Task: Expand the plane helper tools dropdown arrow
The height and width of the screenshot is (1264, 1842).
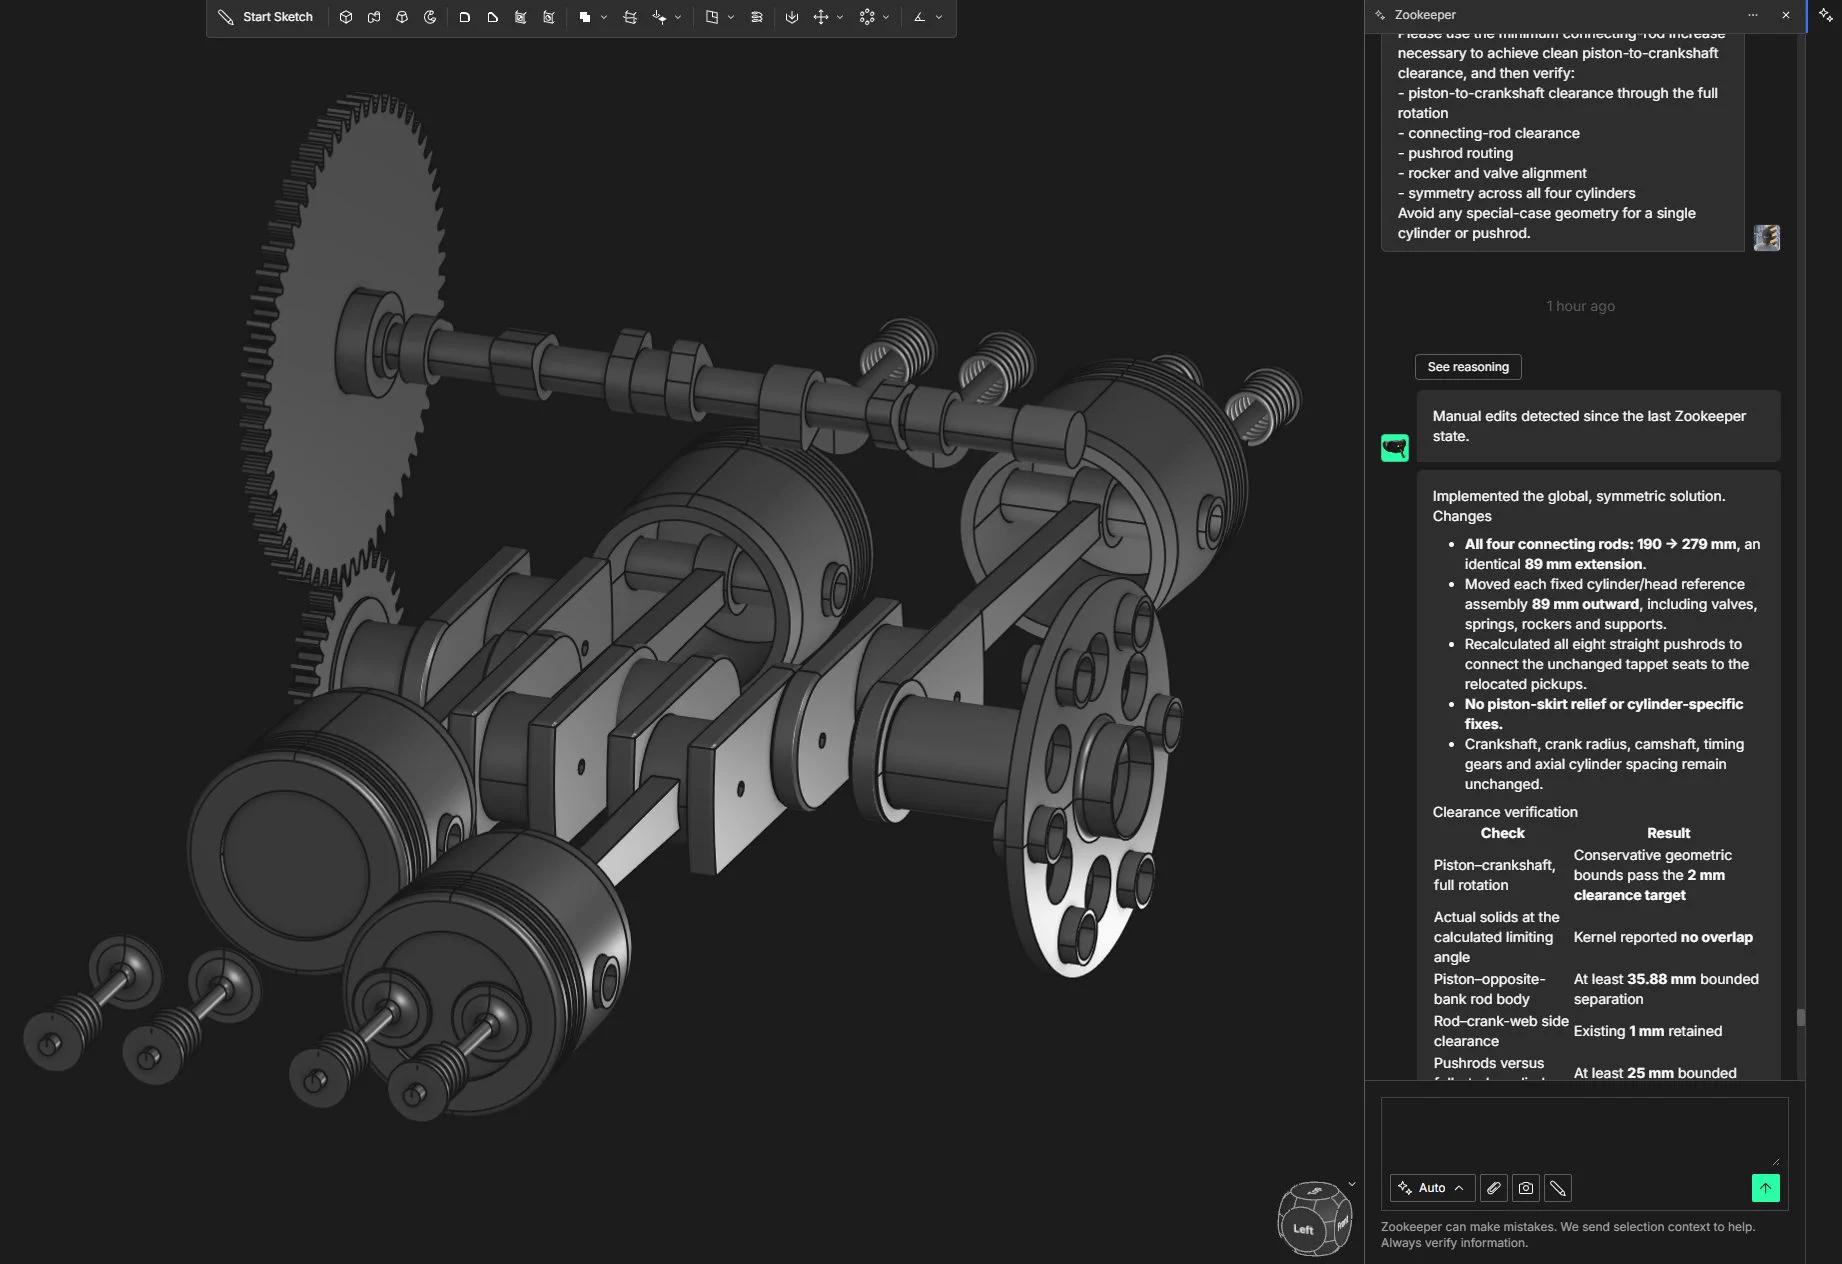Action: click(678, 17)
